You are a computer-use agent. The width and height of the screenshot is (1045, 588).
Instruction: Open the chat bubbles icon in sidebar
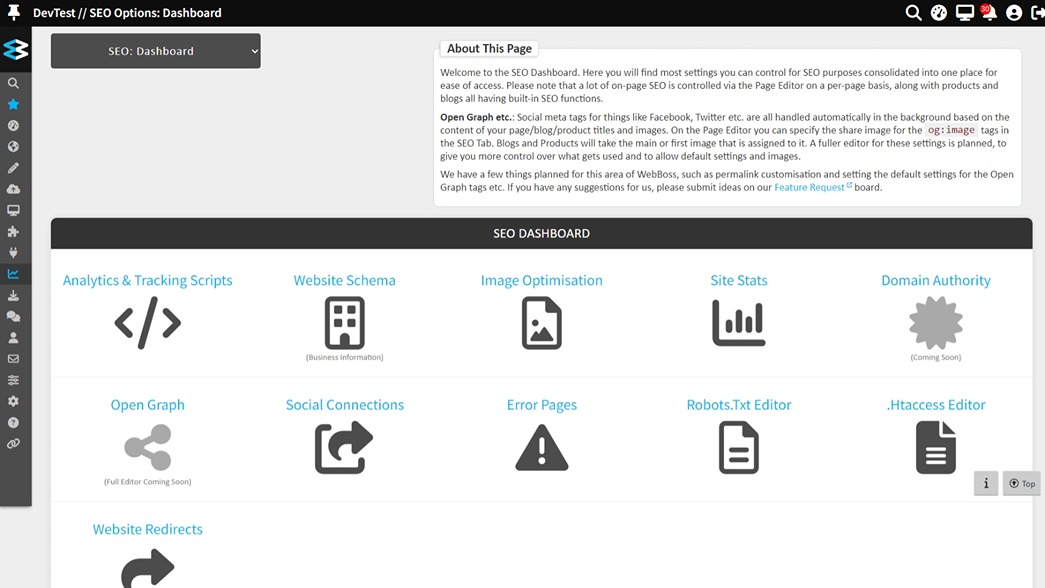click(x=14, y=316)
